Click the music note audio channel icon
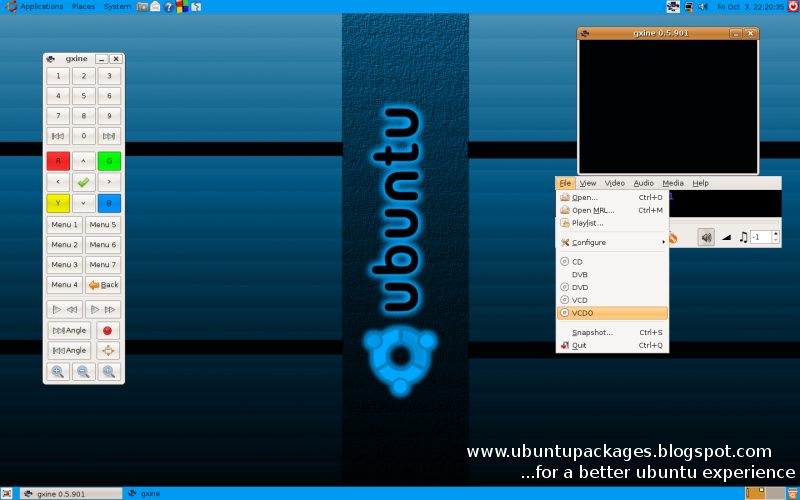Image resolution: width=800 pixels, height=500 pixels. 743,237
